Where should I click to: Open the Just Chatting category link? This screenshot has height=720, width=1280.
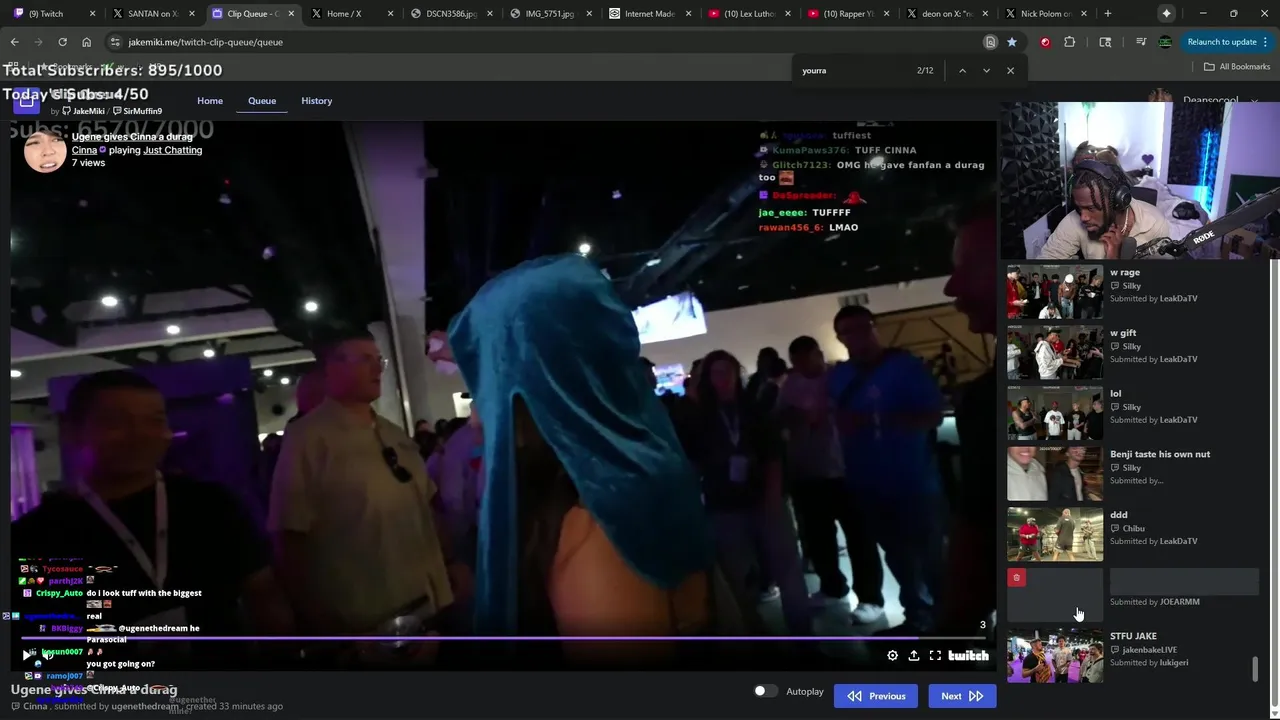(x=172, y=150)
